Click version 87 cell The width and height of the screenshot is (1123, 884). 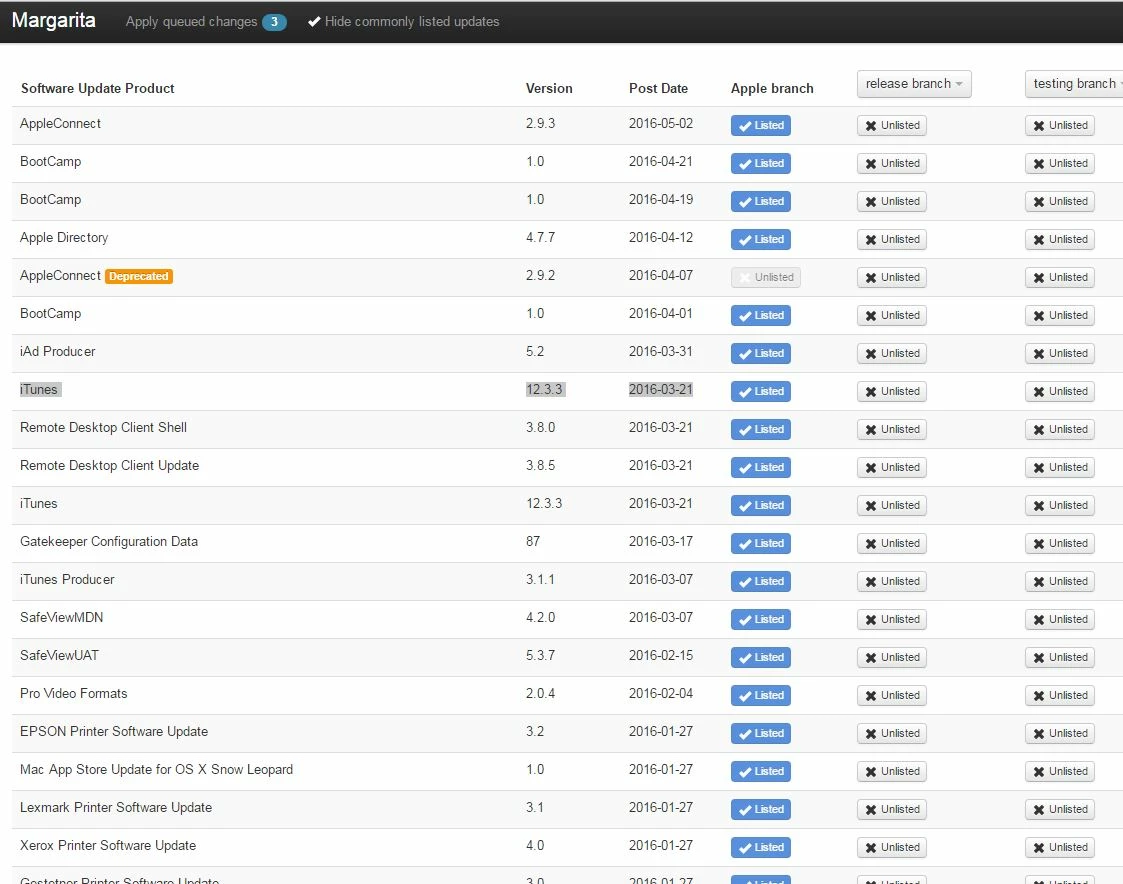pyautogui.click(x=533, y=541)
